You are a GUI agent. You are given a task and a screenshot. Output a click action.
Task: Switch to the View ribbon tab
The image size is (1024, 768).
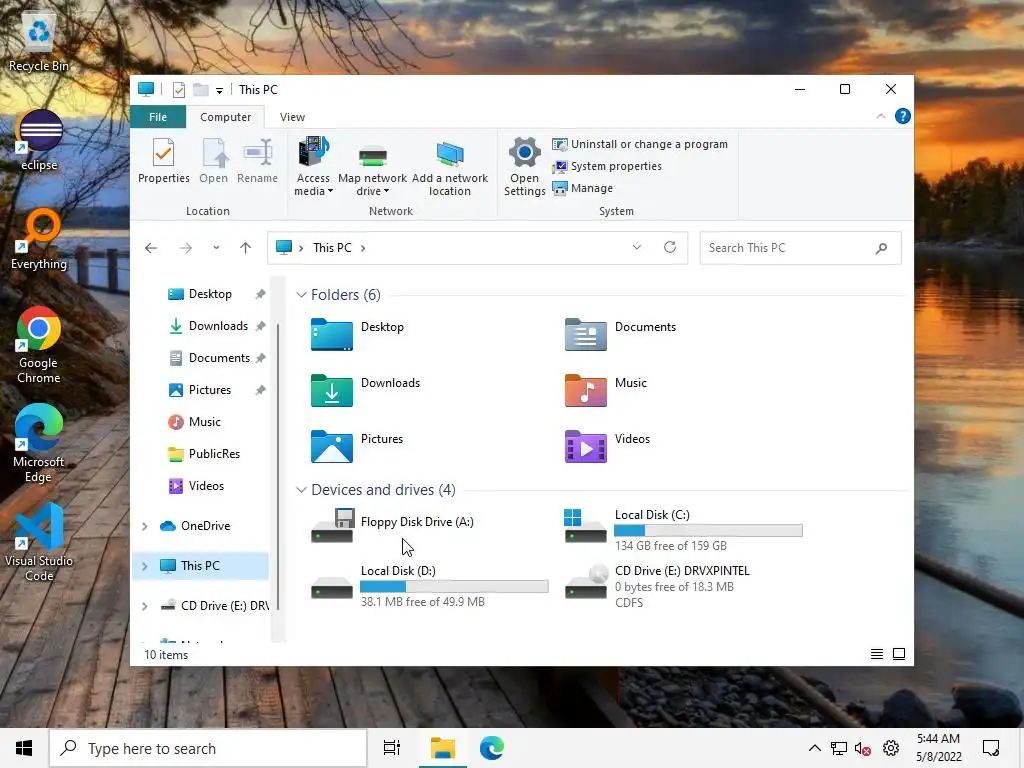(292, 117)
